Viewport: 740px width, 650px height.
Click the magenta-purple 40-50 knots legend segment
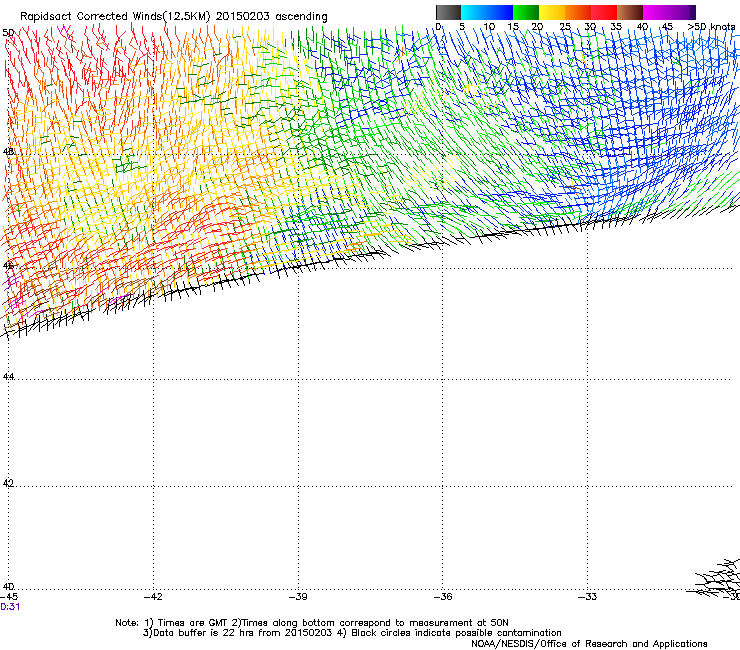[x=669, y=12]
